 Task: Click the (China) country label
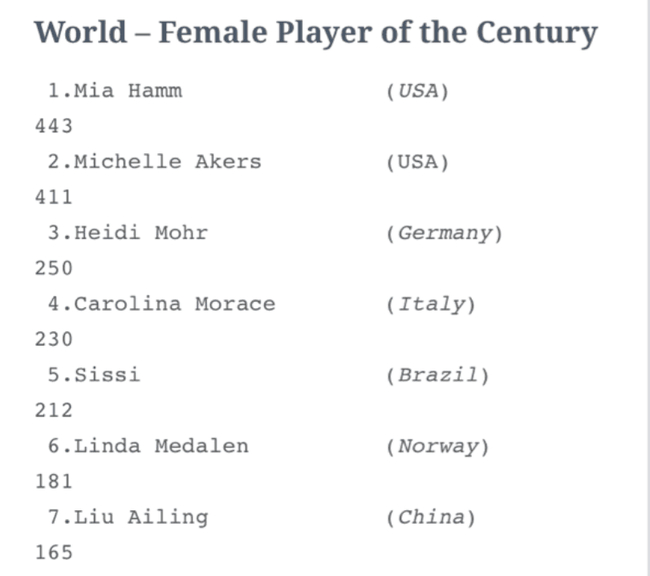tap(430, 517)
